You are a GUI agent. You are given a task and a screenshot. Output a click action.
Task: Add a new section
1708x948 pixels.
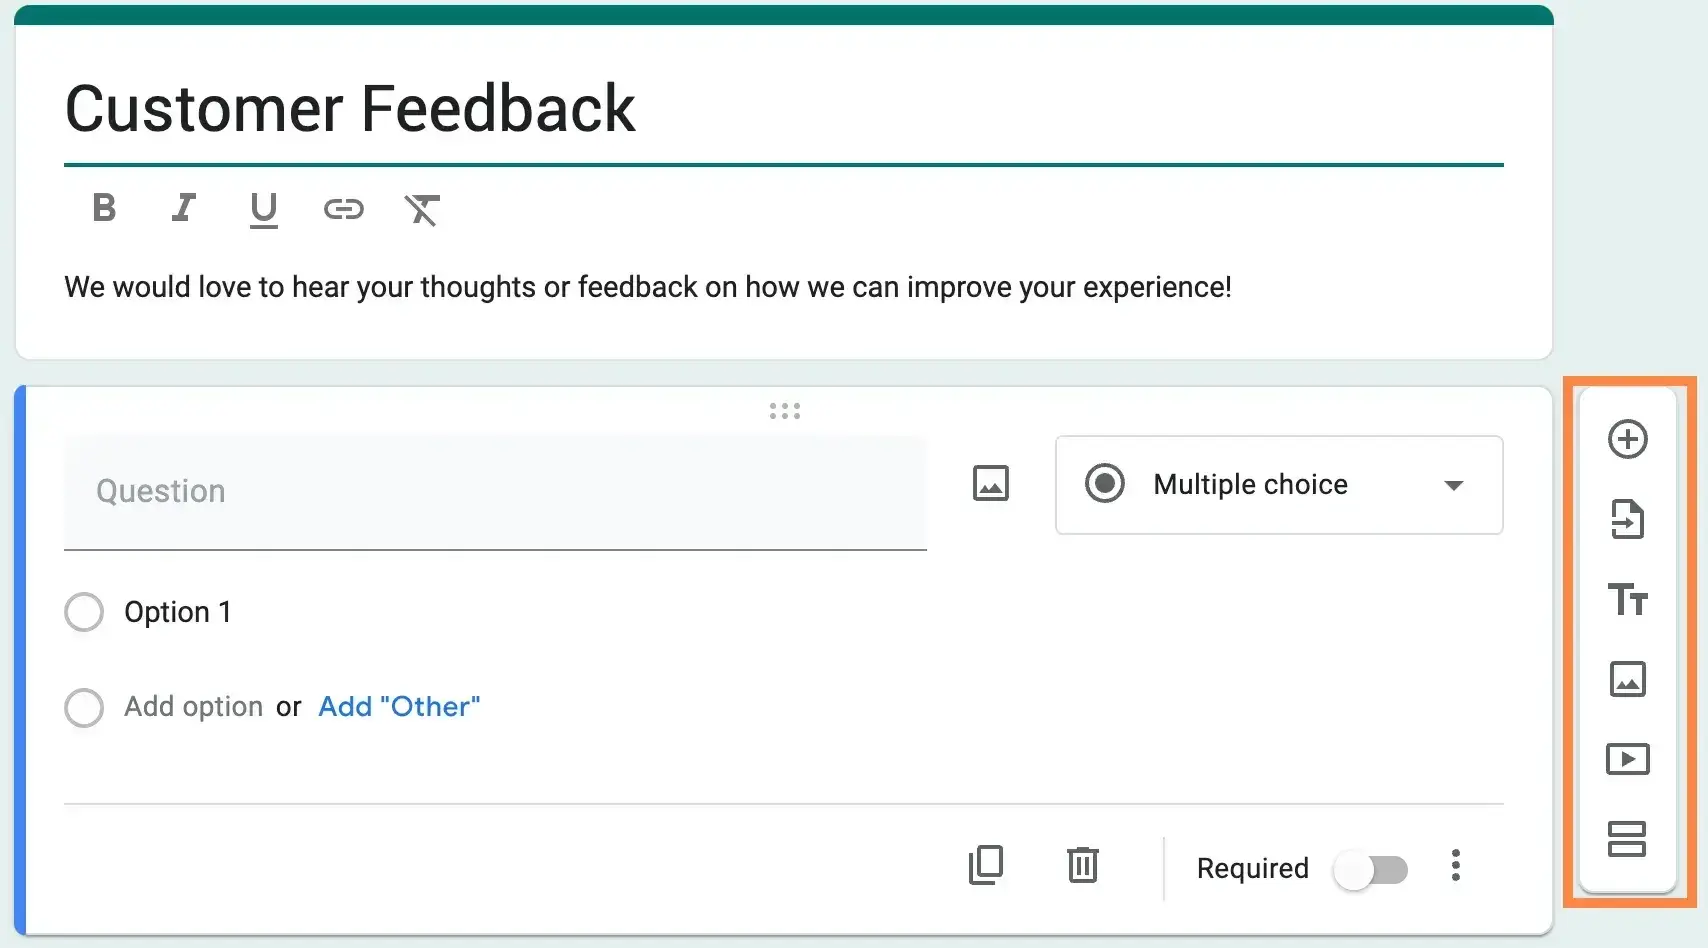[x=1628, y=839]
